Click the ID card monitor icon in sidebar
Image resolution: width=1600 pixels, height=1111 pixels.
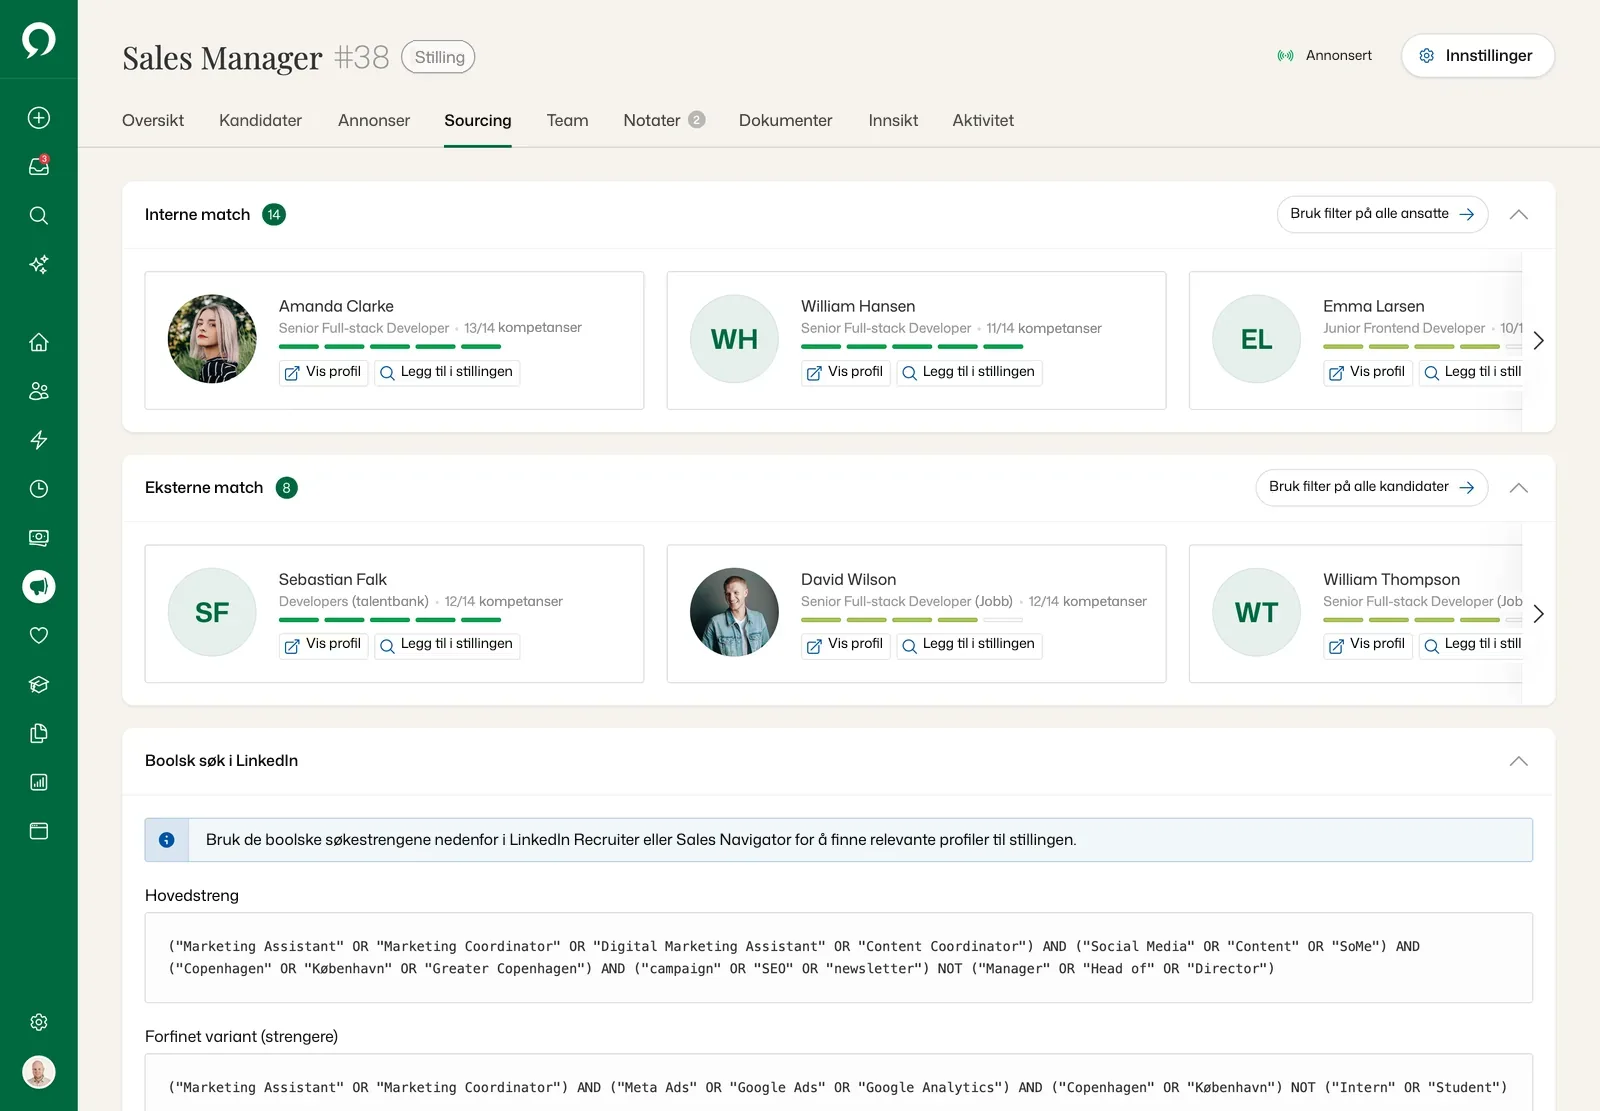pos(39,538)
